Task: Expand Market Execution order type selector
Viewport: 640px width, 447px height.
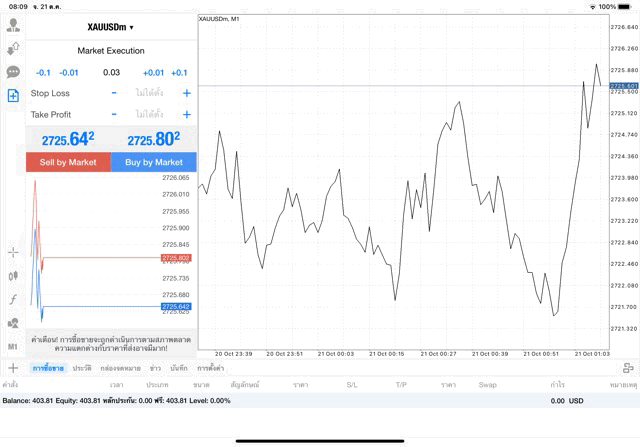Action: tap(111, 50)
